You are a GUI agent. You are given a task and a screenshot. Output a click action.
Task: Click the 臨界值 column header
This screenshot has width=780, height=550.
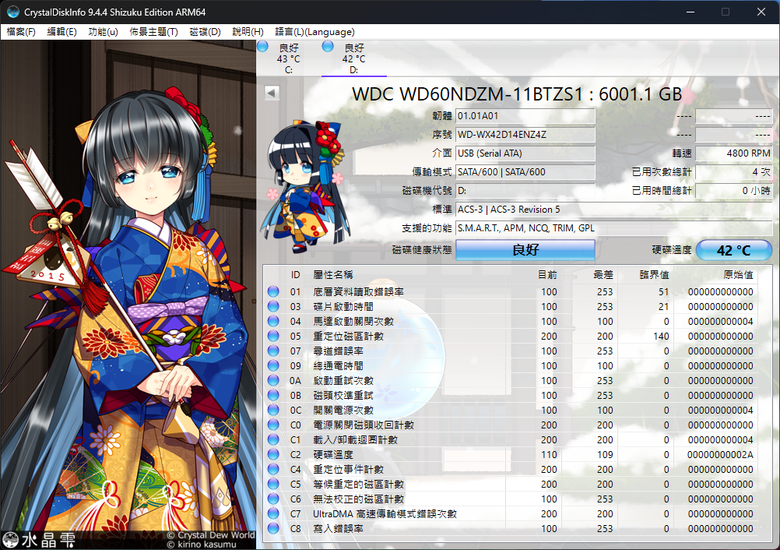654,275
